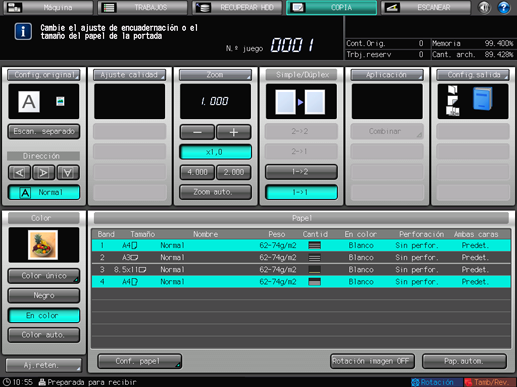Click the speaker volume icon
517x387 pixels.
click(484, 7)
